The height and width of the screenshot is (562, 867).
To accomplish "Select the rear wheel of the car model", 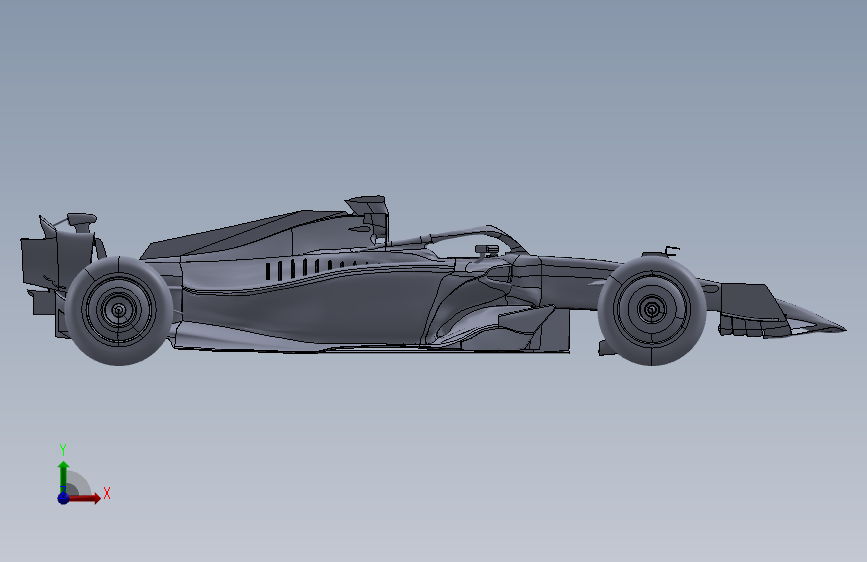I will point(119,310).
